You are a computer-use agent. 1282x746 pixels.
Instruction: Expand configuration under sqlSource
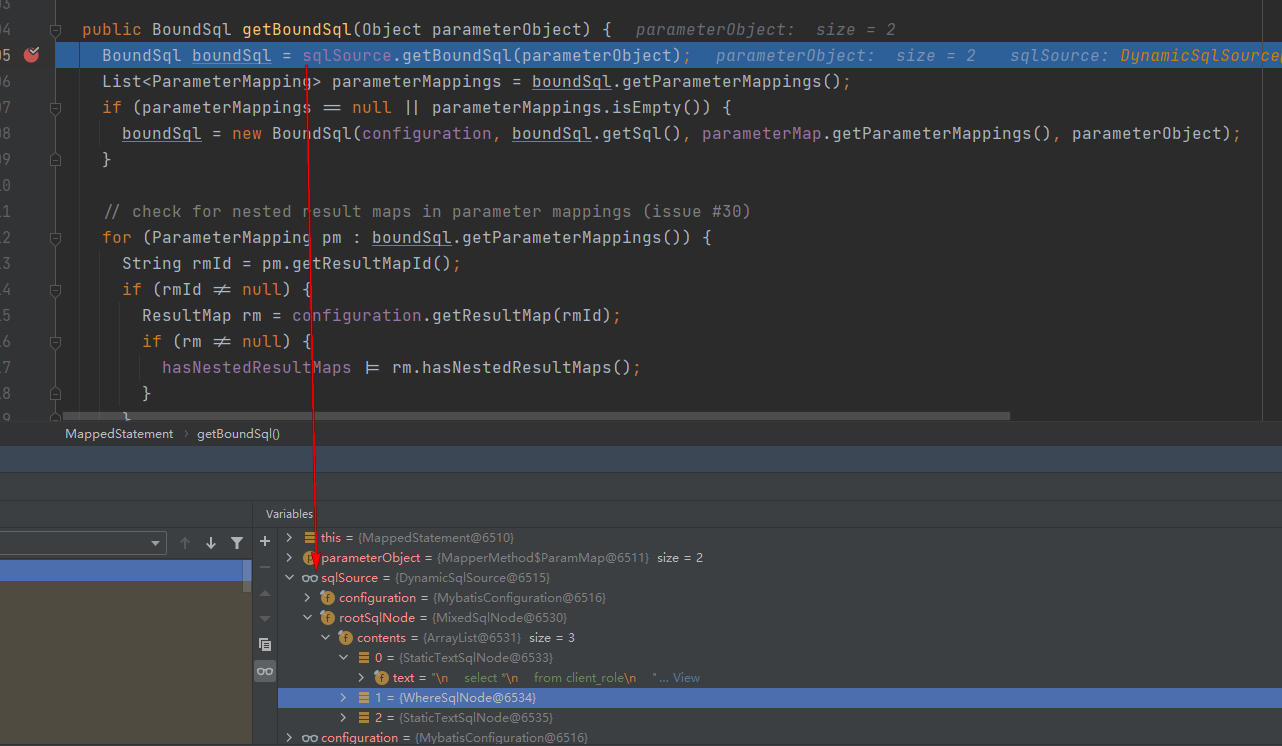point(308,598)
